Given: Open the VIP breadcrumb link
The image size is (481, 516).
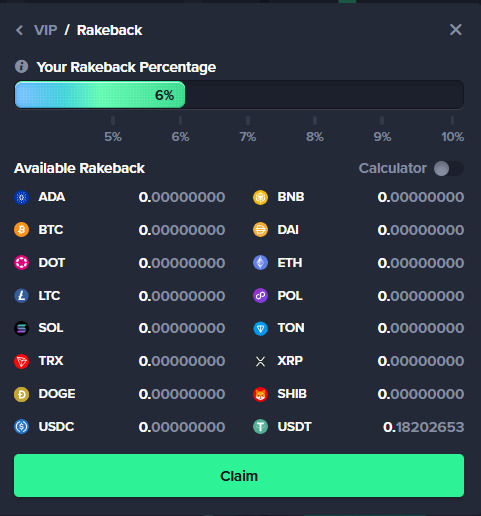Looking at the screenshot, I should [46, 30].
